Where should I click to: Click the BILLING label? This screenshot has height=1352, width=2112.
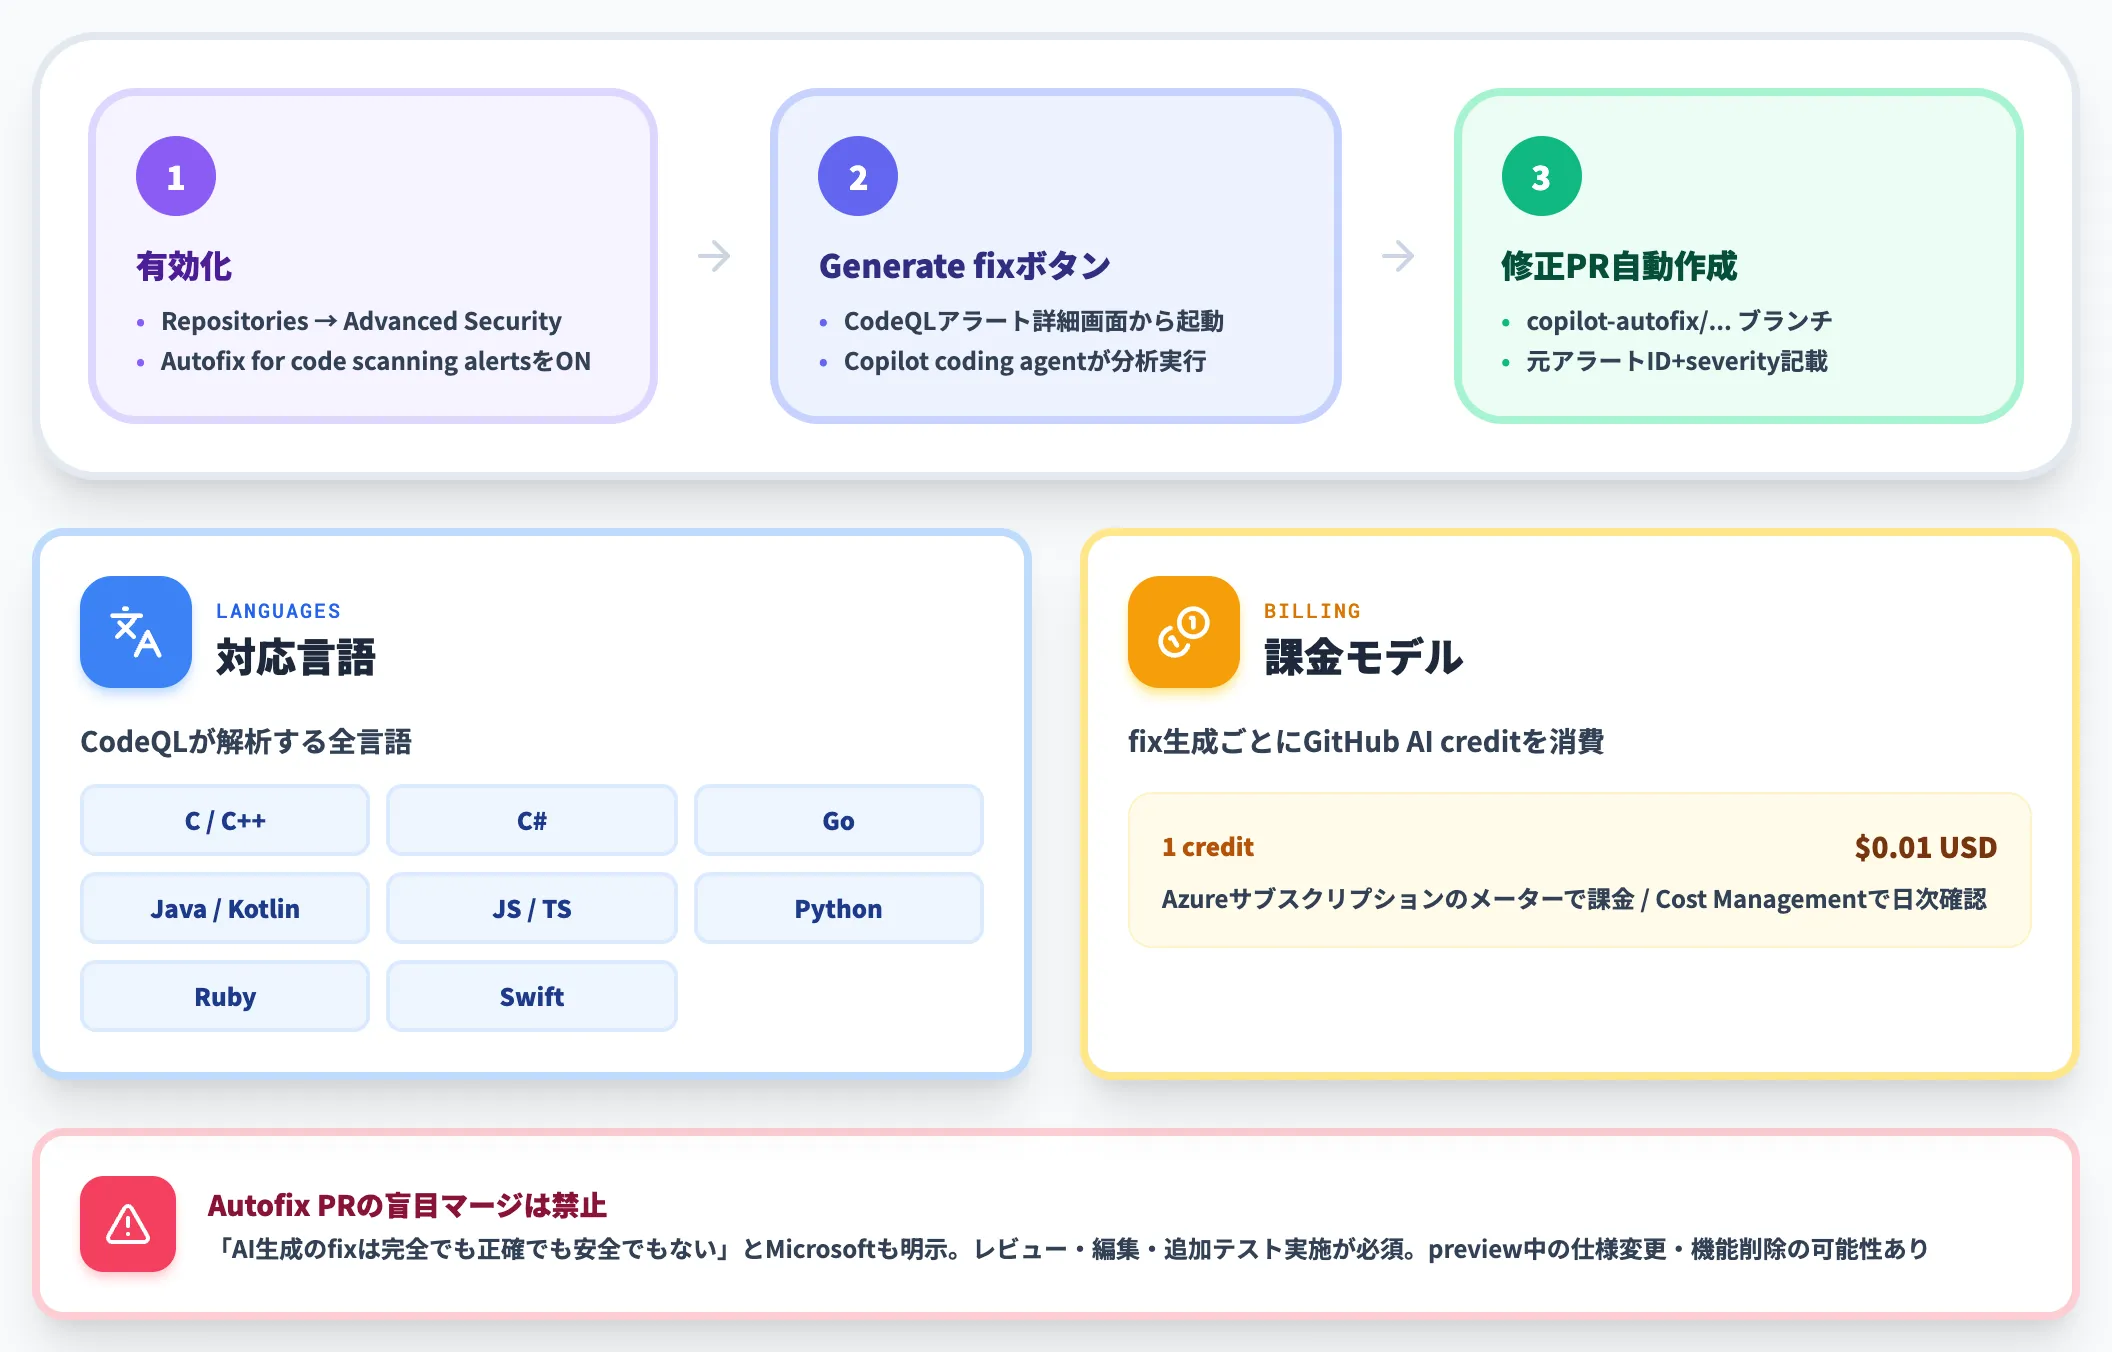[x=1312, y=611]
